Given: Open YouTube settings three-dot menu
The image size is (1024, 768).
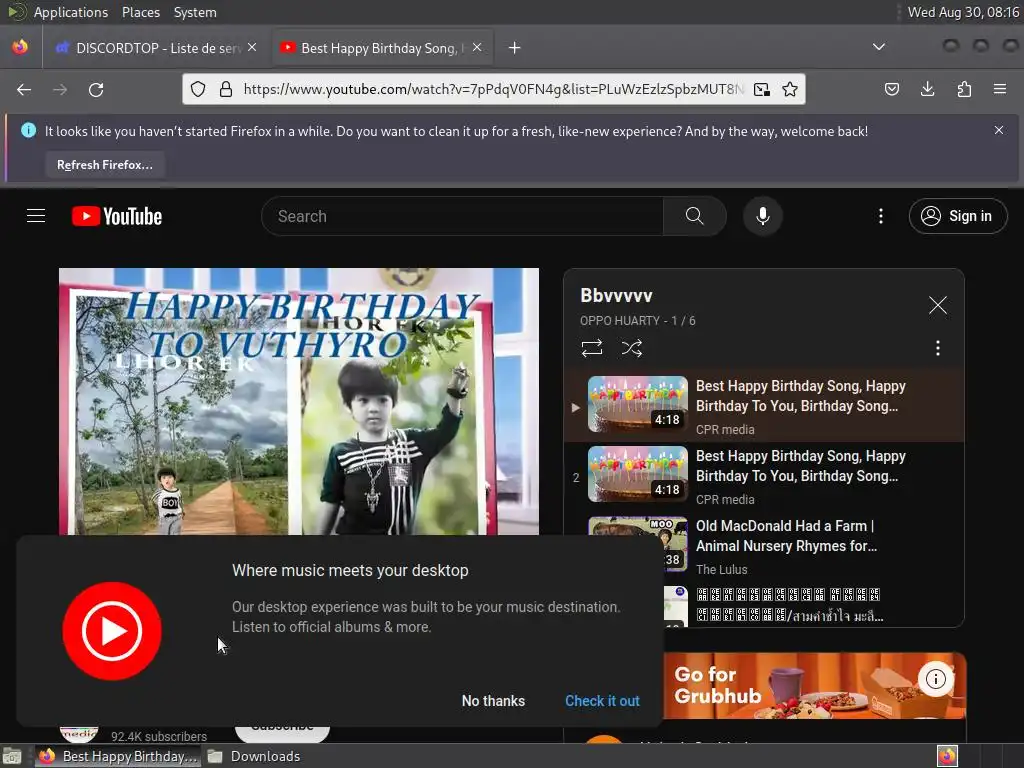Looking at the screenshot, I should (881, 216).
